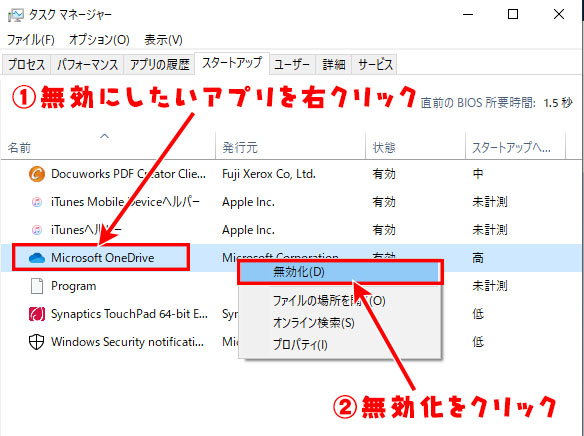Click the Microsoft OneDrive cloud icon
Screen dimensions: 584x436
37,258
